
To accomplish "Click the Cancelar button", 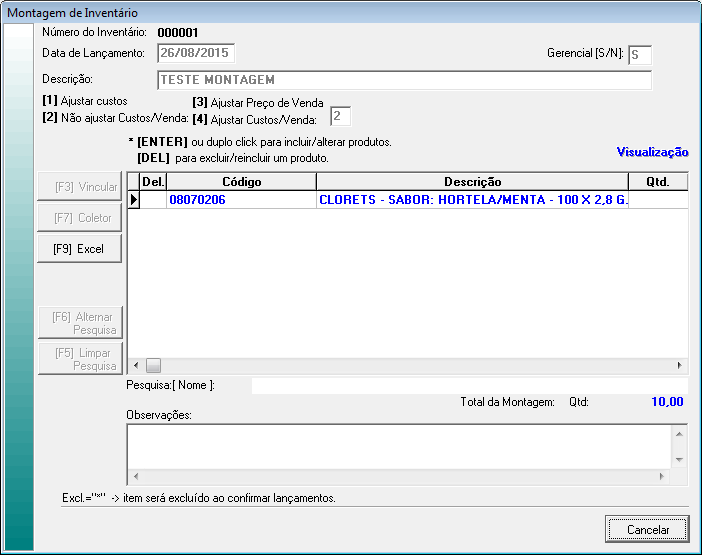I will pyautogui.click(x=647, y=529).
